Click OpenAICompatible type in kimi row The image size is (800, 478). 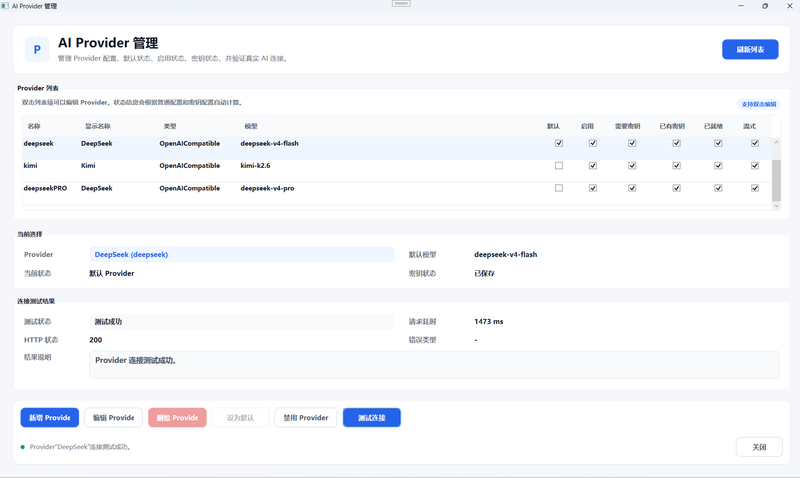[x=189, y=166]
